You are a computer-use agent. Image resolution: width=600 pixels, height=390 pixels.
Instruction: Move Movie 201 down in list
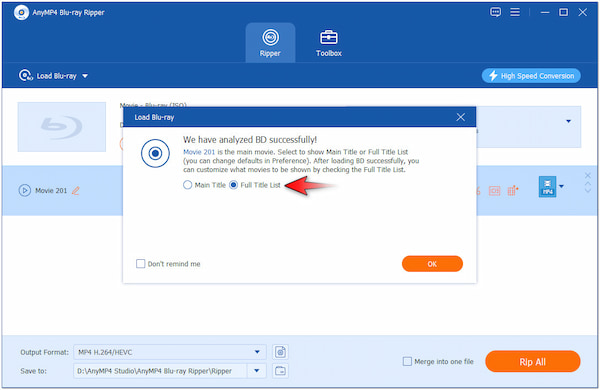[x=588, y=190]
